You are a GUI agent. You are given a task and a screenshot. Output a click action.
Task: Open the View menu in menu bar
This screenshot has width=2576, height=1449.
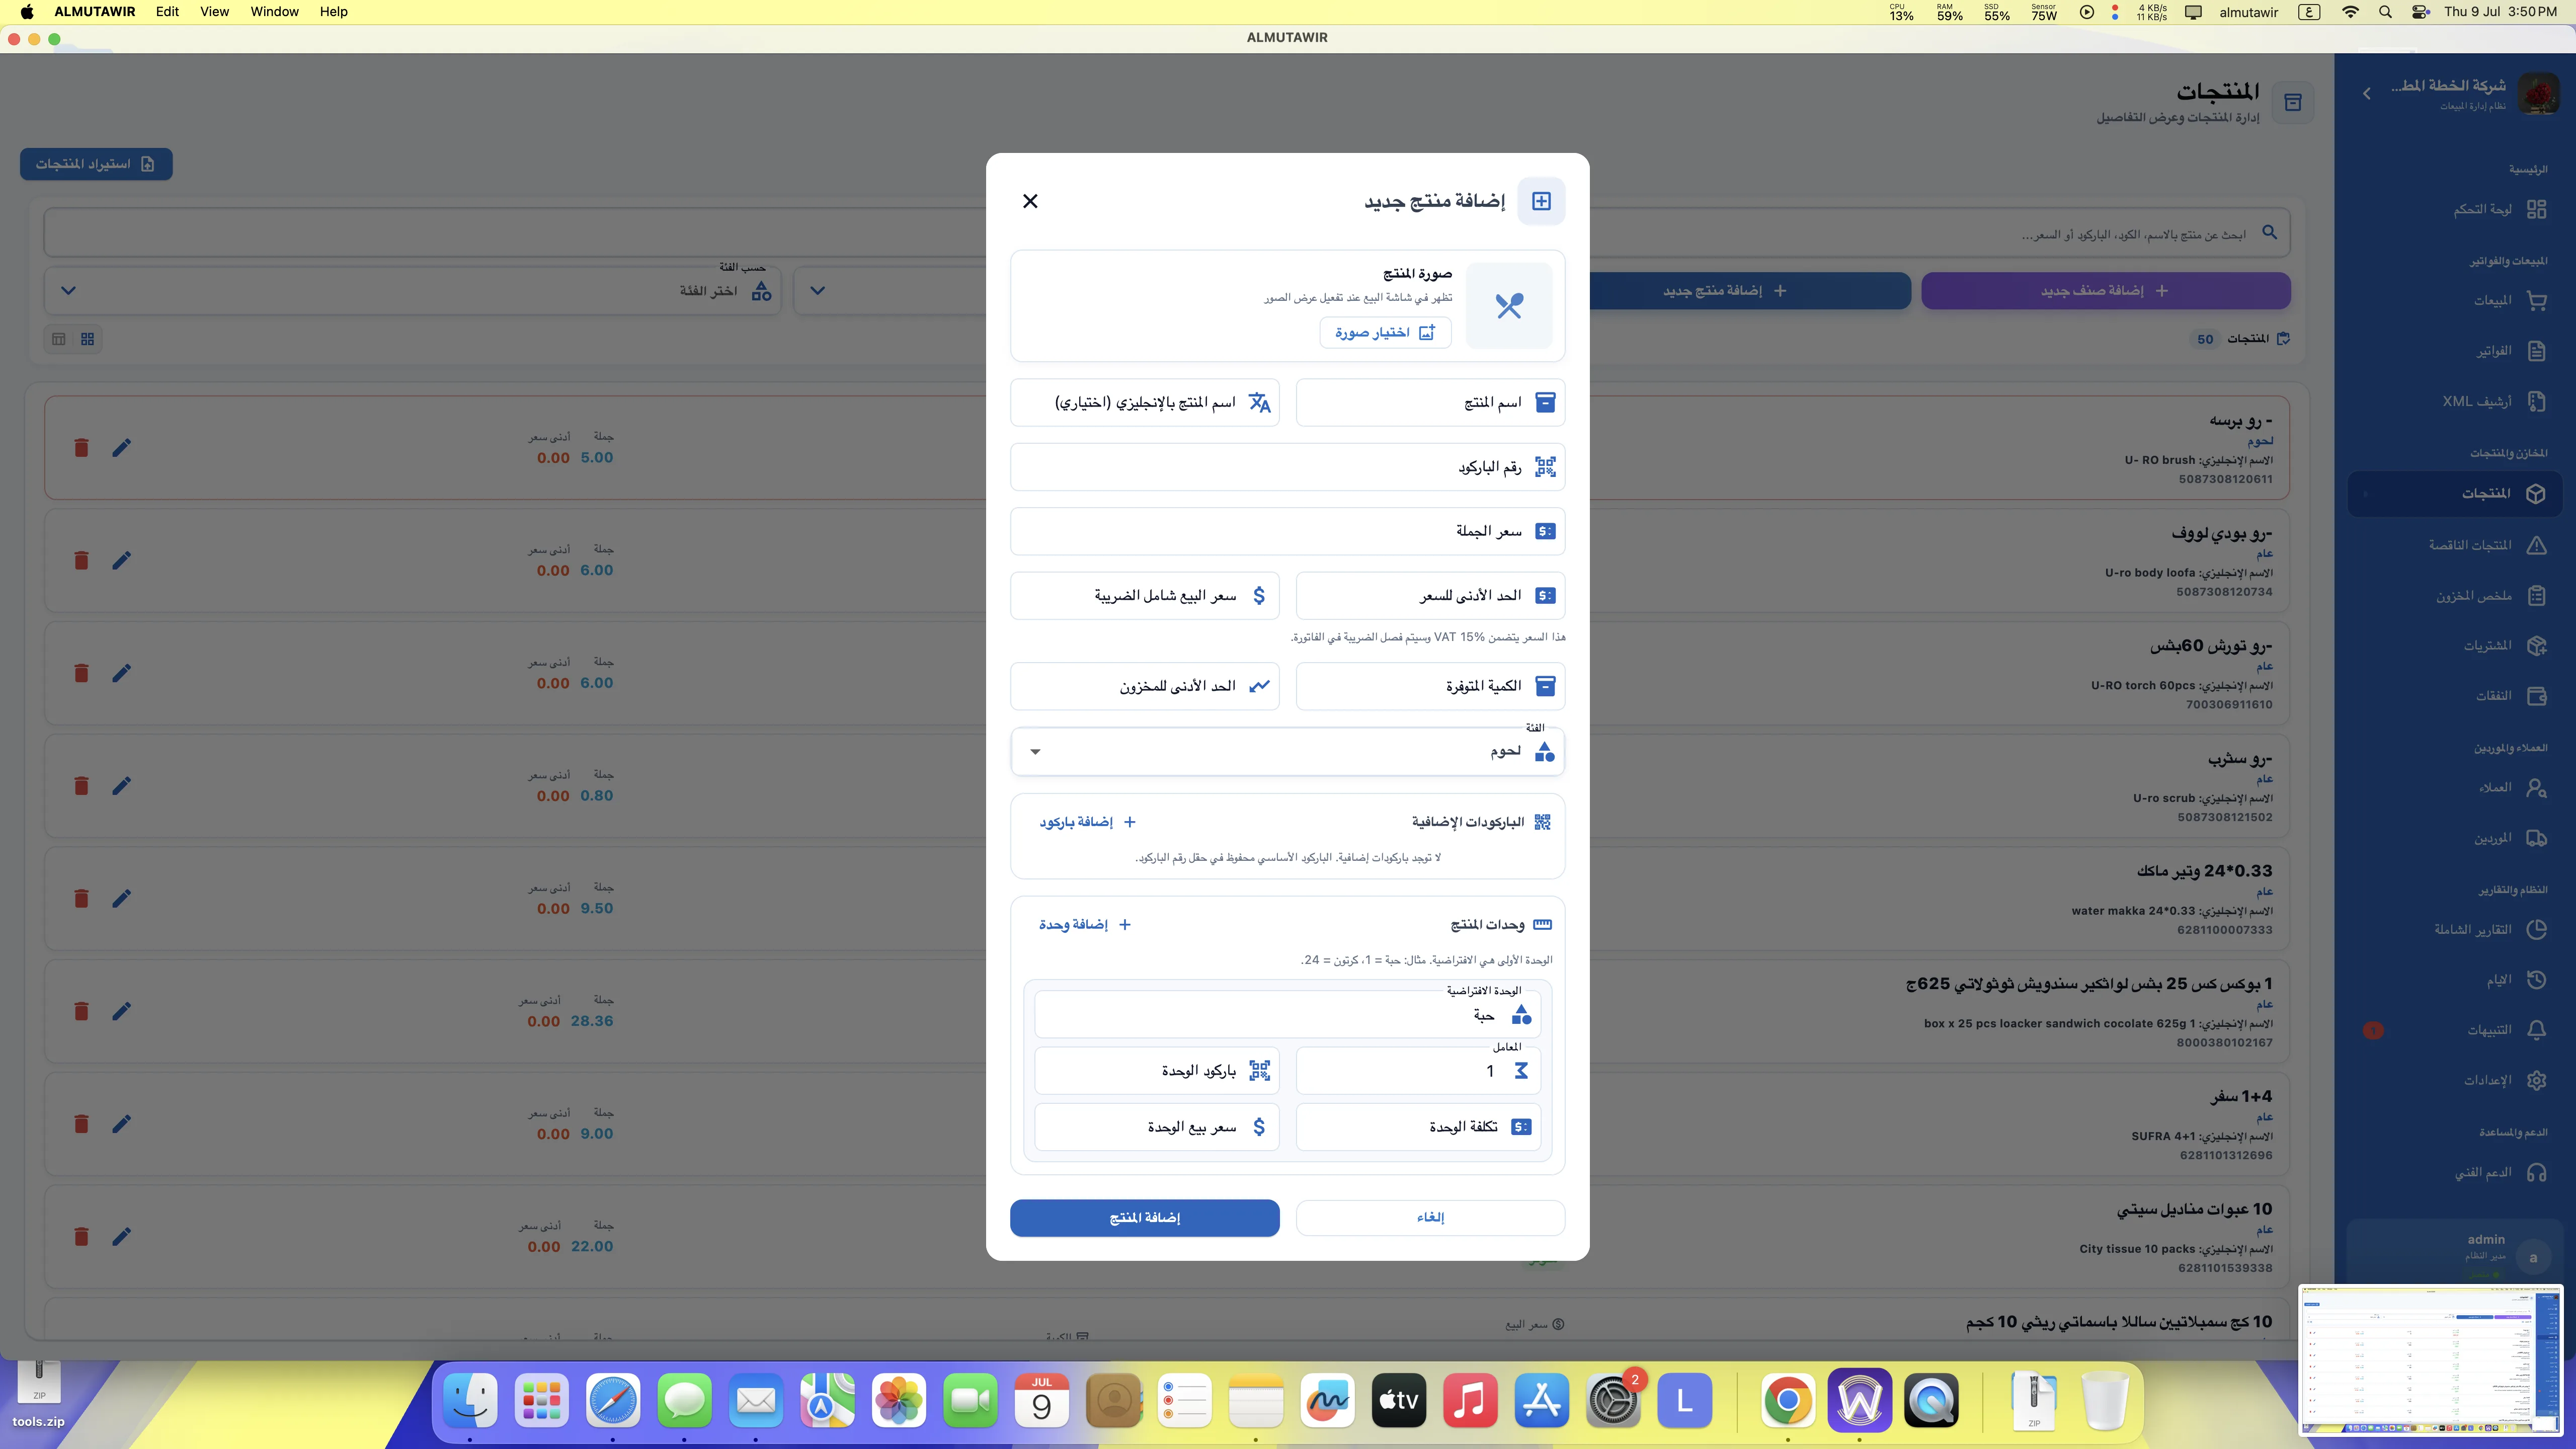(214, 12)
